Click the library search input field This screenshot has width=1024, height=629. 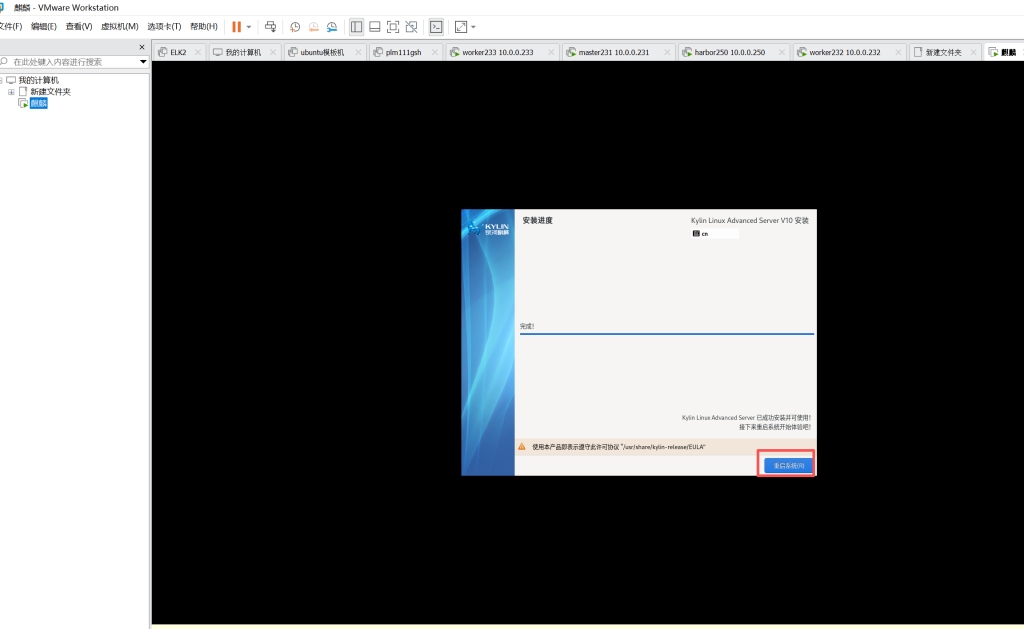point(72,62)
